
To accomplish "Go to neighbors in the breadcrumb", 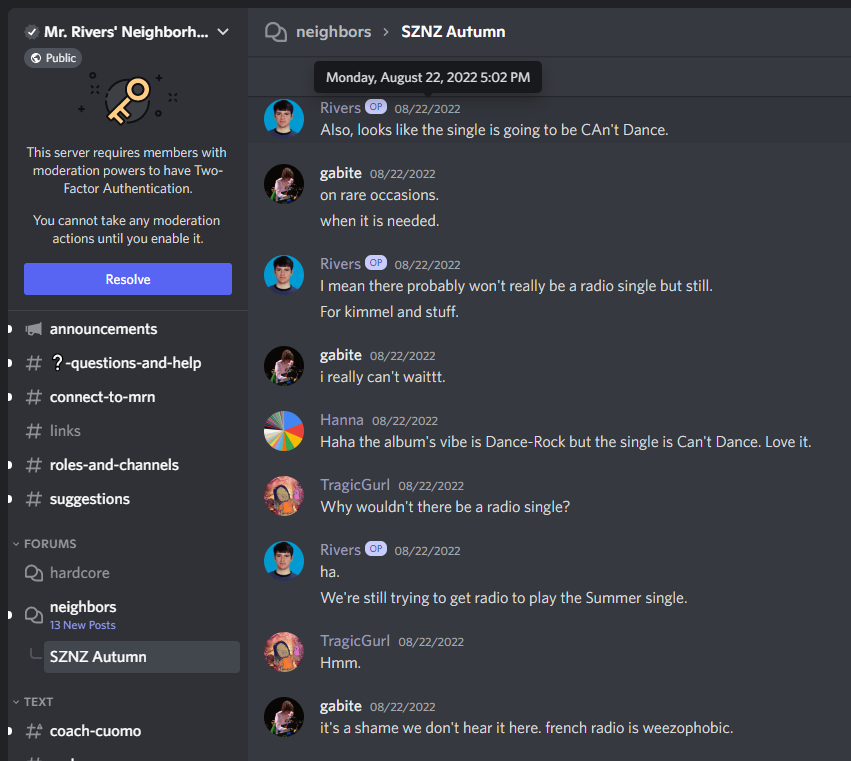I will (333, 32).
